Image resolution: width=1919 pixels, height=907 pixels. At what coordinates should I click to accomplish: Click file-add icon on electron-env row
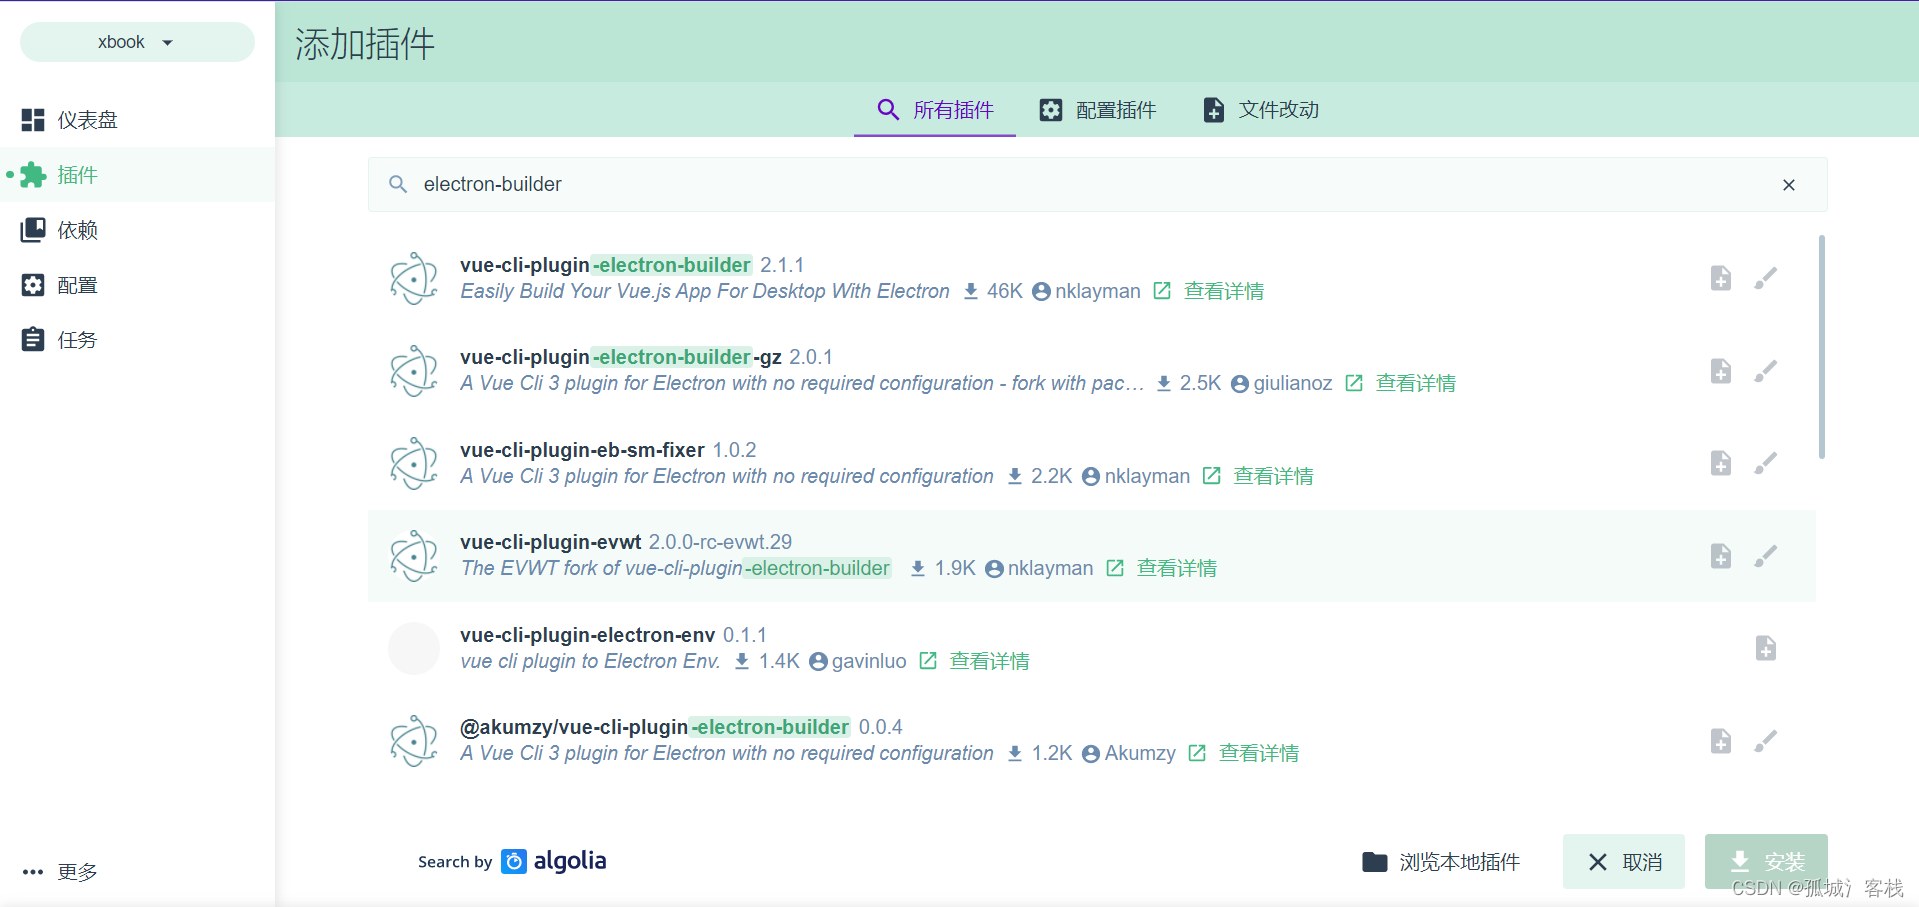tap(1766, 648)
